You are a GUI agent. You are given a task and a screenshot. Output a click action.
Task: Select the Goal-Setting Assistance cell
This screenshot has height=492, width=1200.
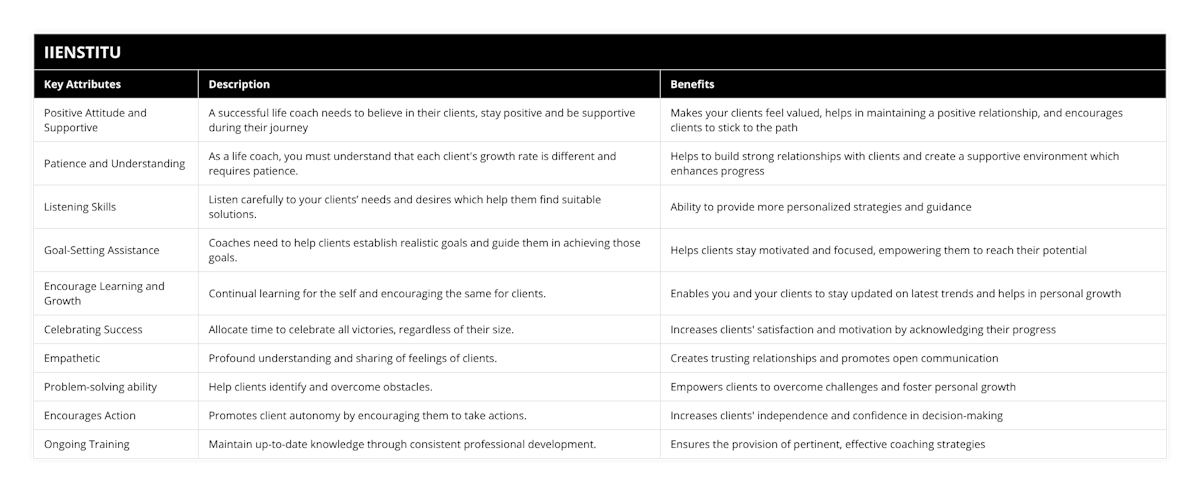coord(102,250)
